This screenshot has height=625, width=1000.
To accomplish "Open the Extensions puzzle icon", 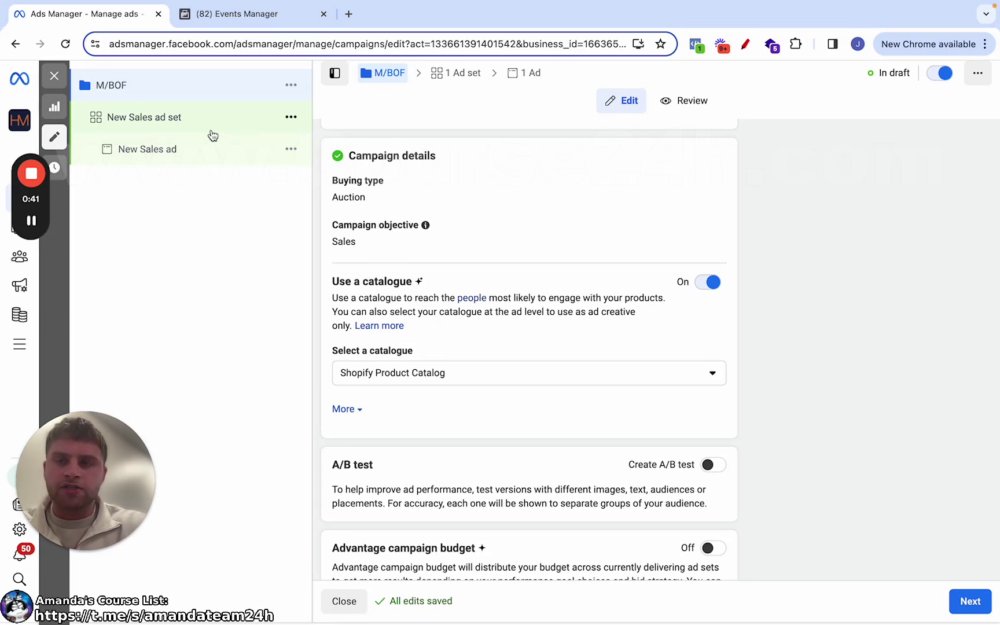I will pyautogui.click(x=795, y=44).
